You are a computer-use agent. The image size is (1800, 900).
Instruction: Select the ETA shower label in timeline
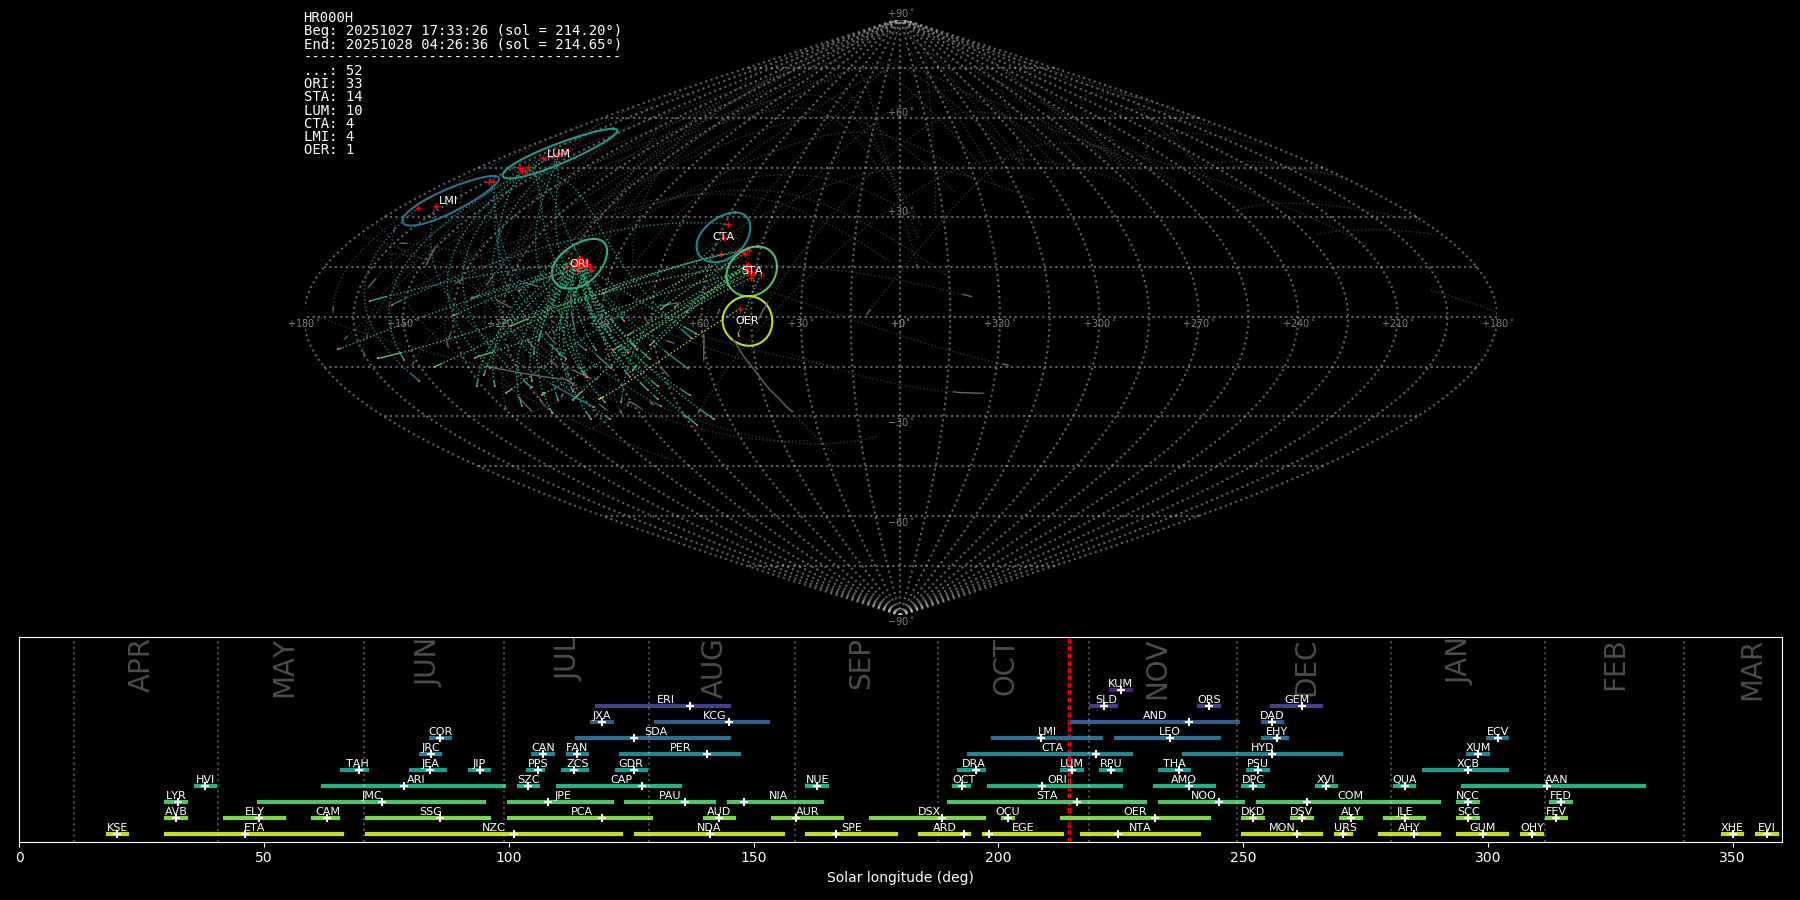click(254, 828)
